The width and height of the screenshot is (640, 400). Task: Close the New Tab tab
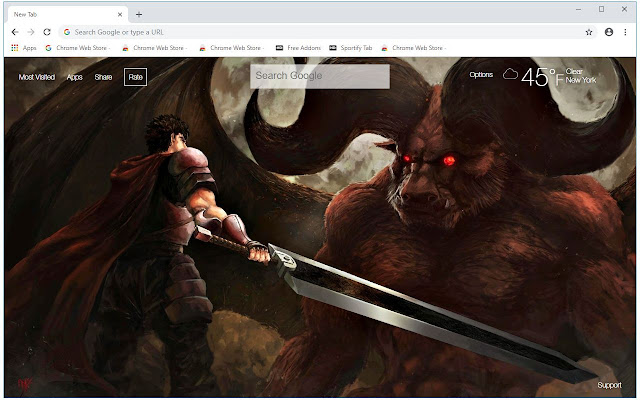pyautogui.click(x=120, y=15)
